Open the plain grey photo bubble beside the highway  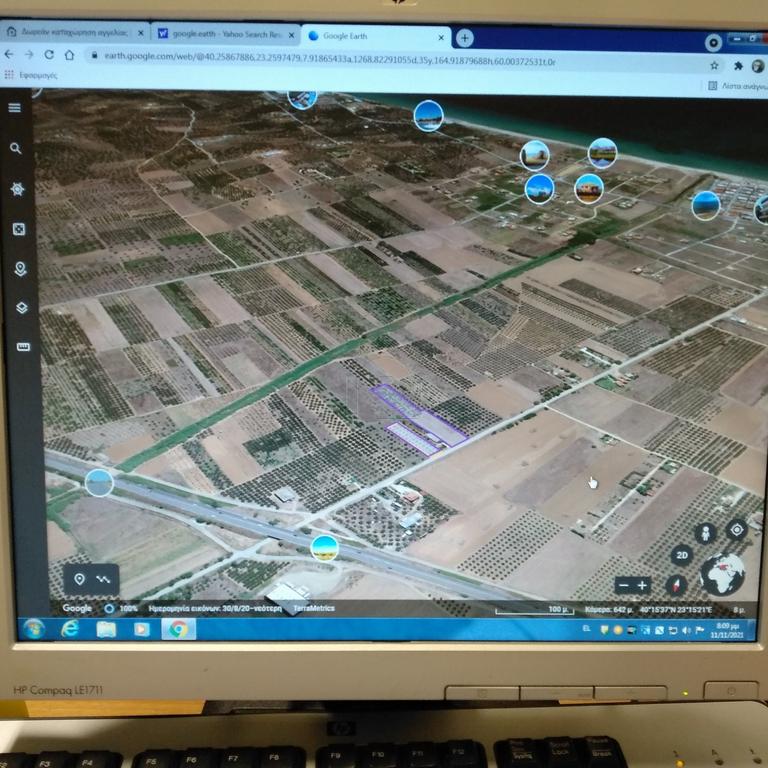coord(99,482)
